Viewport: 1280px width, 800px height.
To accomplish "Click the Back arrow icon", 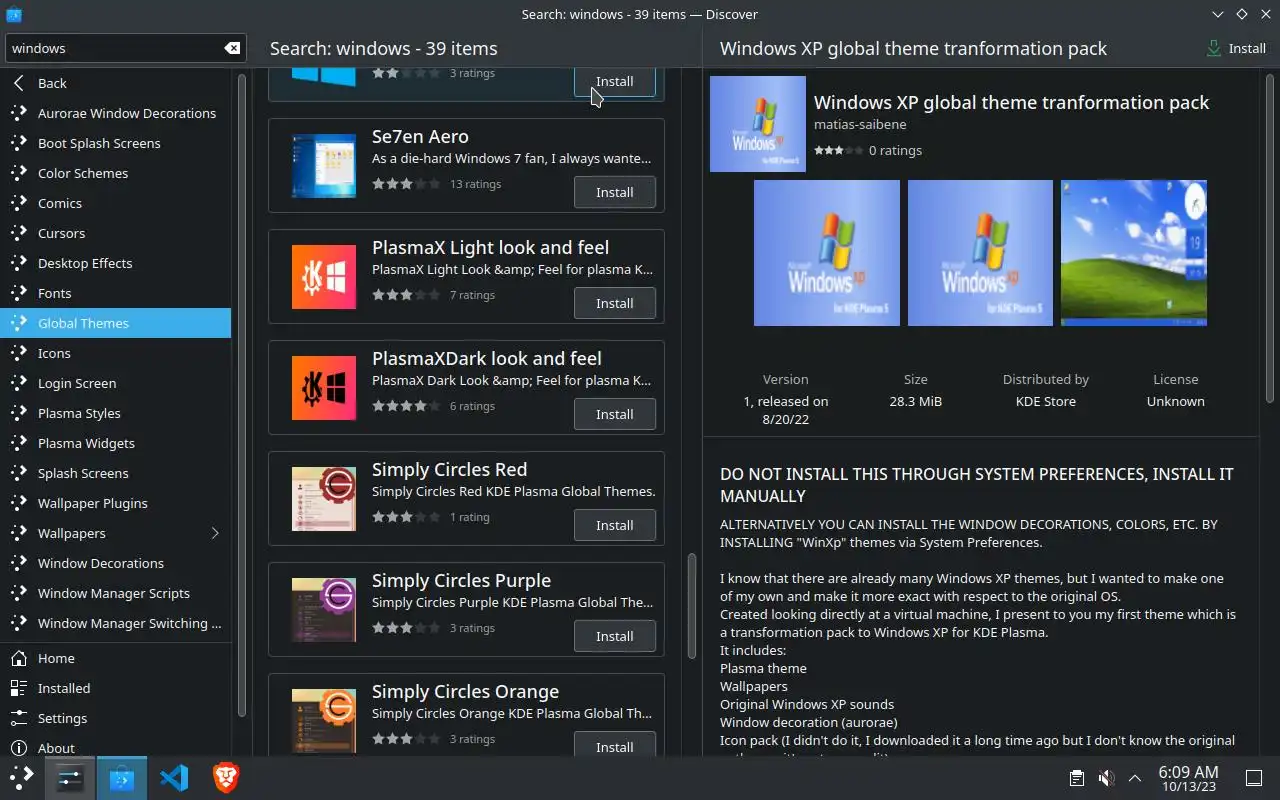I will 19,83.
